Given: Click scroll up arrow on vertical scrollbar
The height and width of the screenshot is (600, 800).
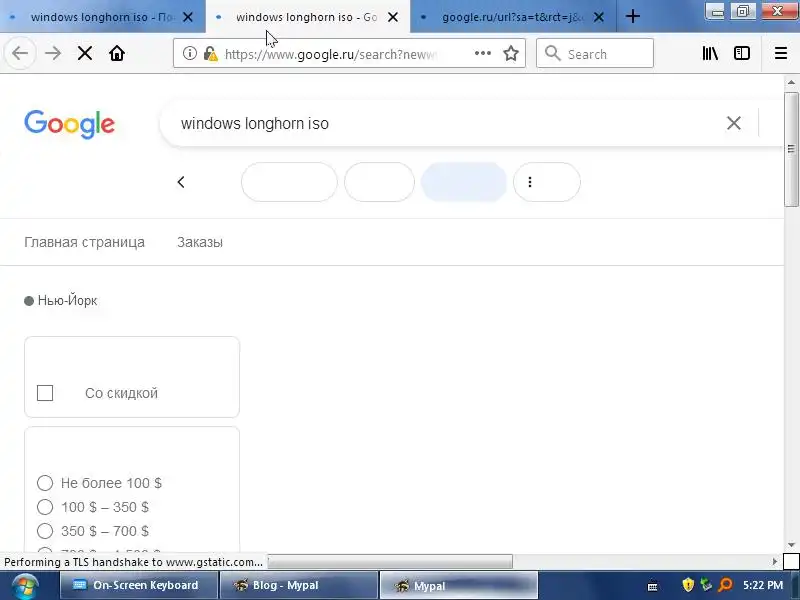Looking at the screenshot, I should pos(791,82).
